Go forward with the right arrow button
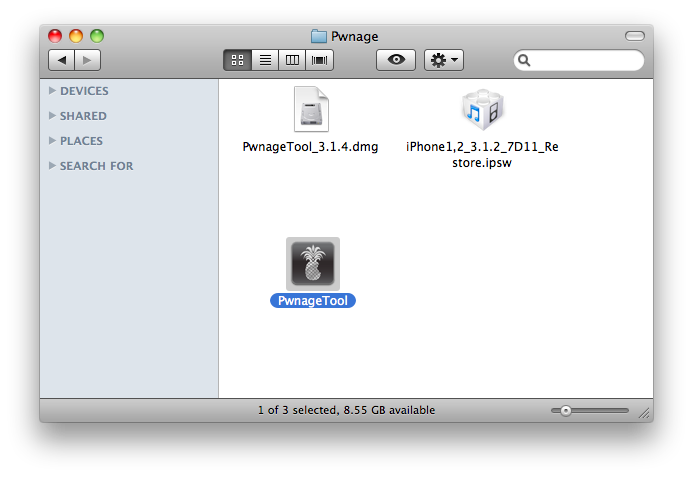The height and width of the screenshot is (477, 693). click(x=87, y=61)
